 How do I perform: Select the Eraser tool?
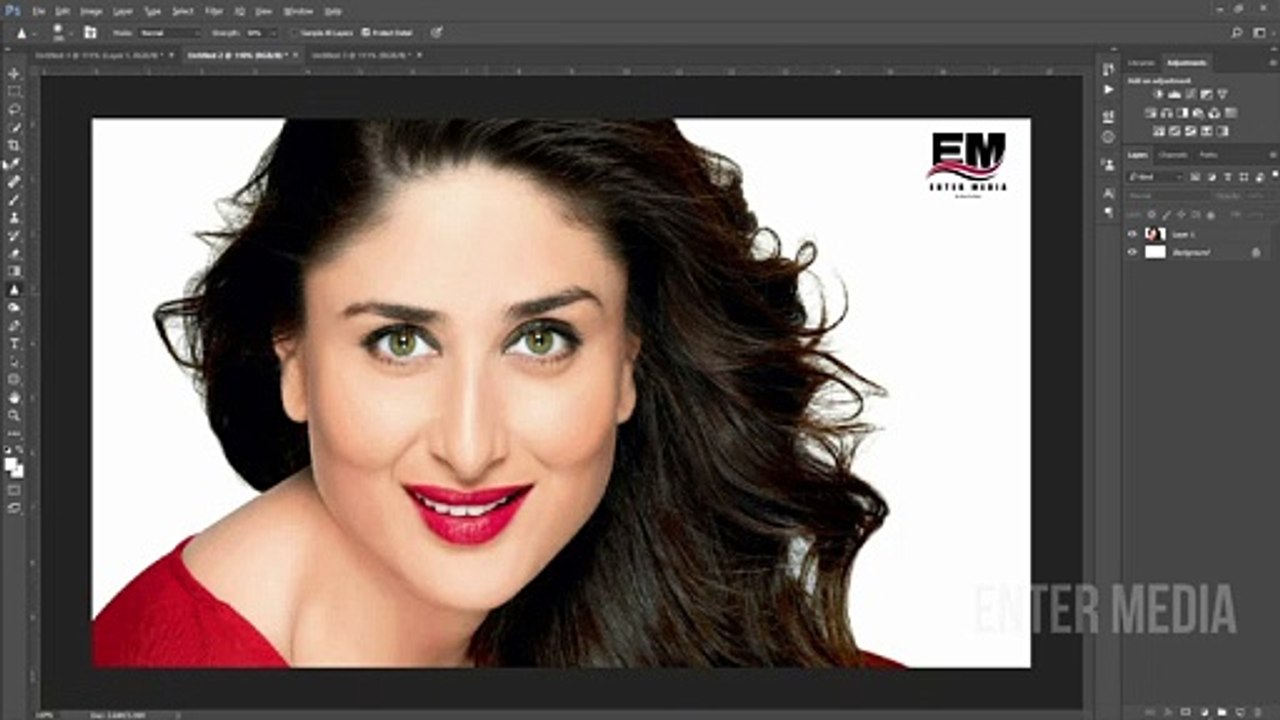[14, 254]
